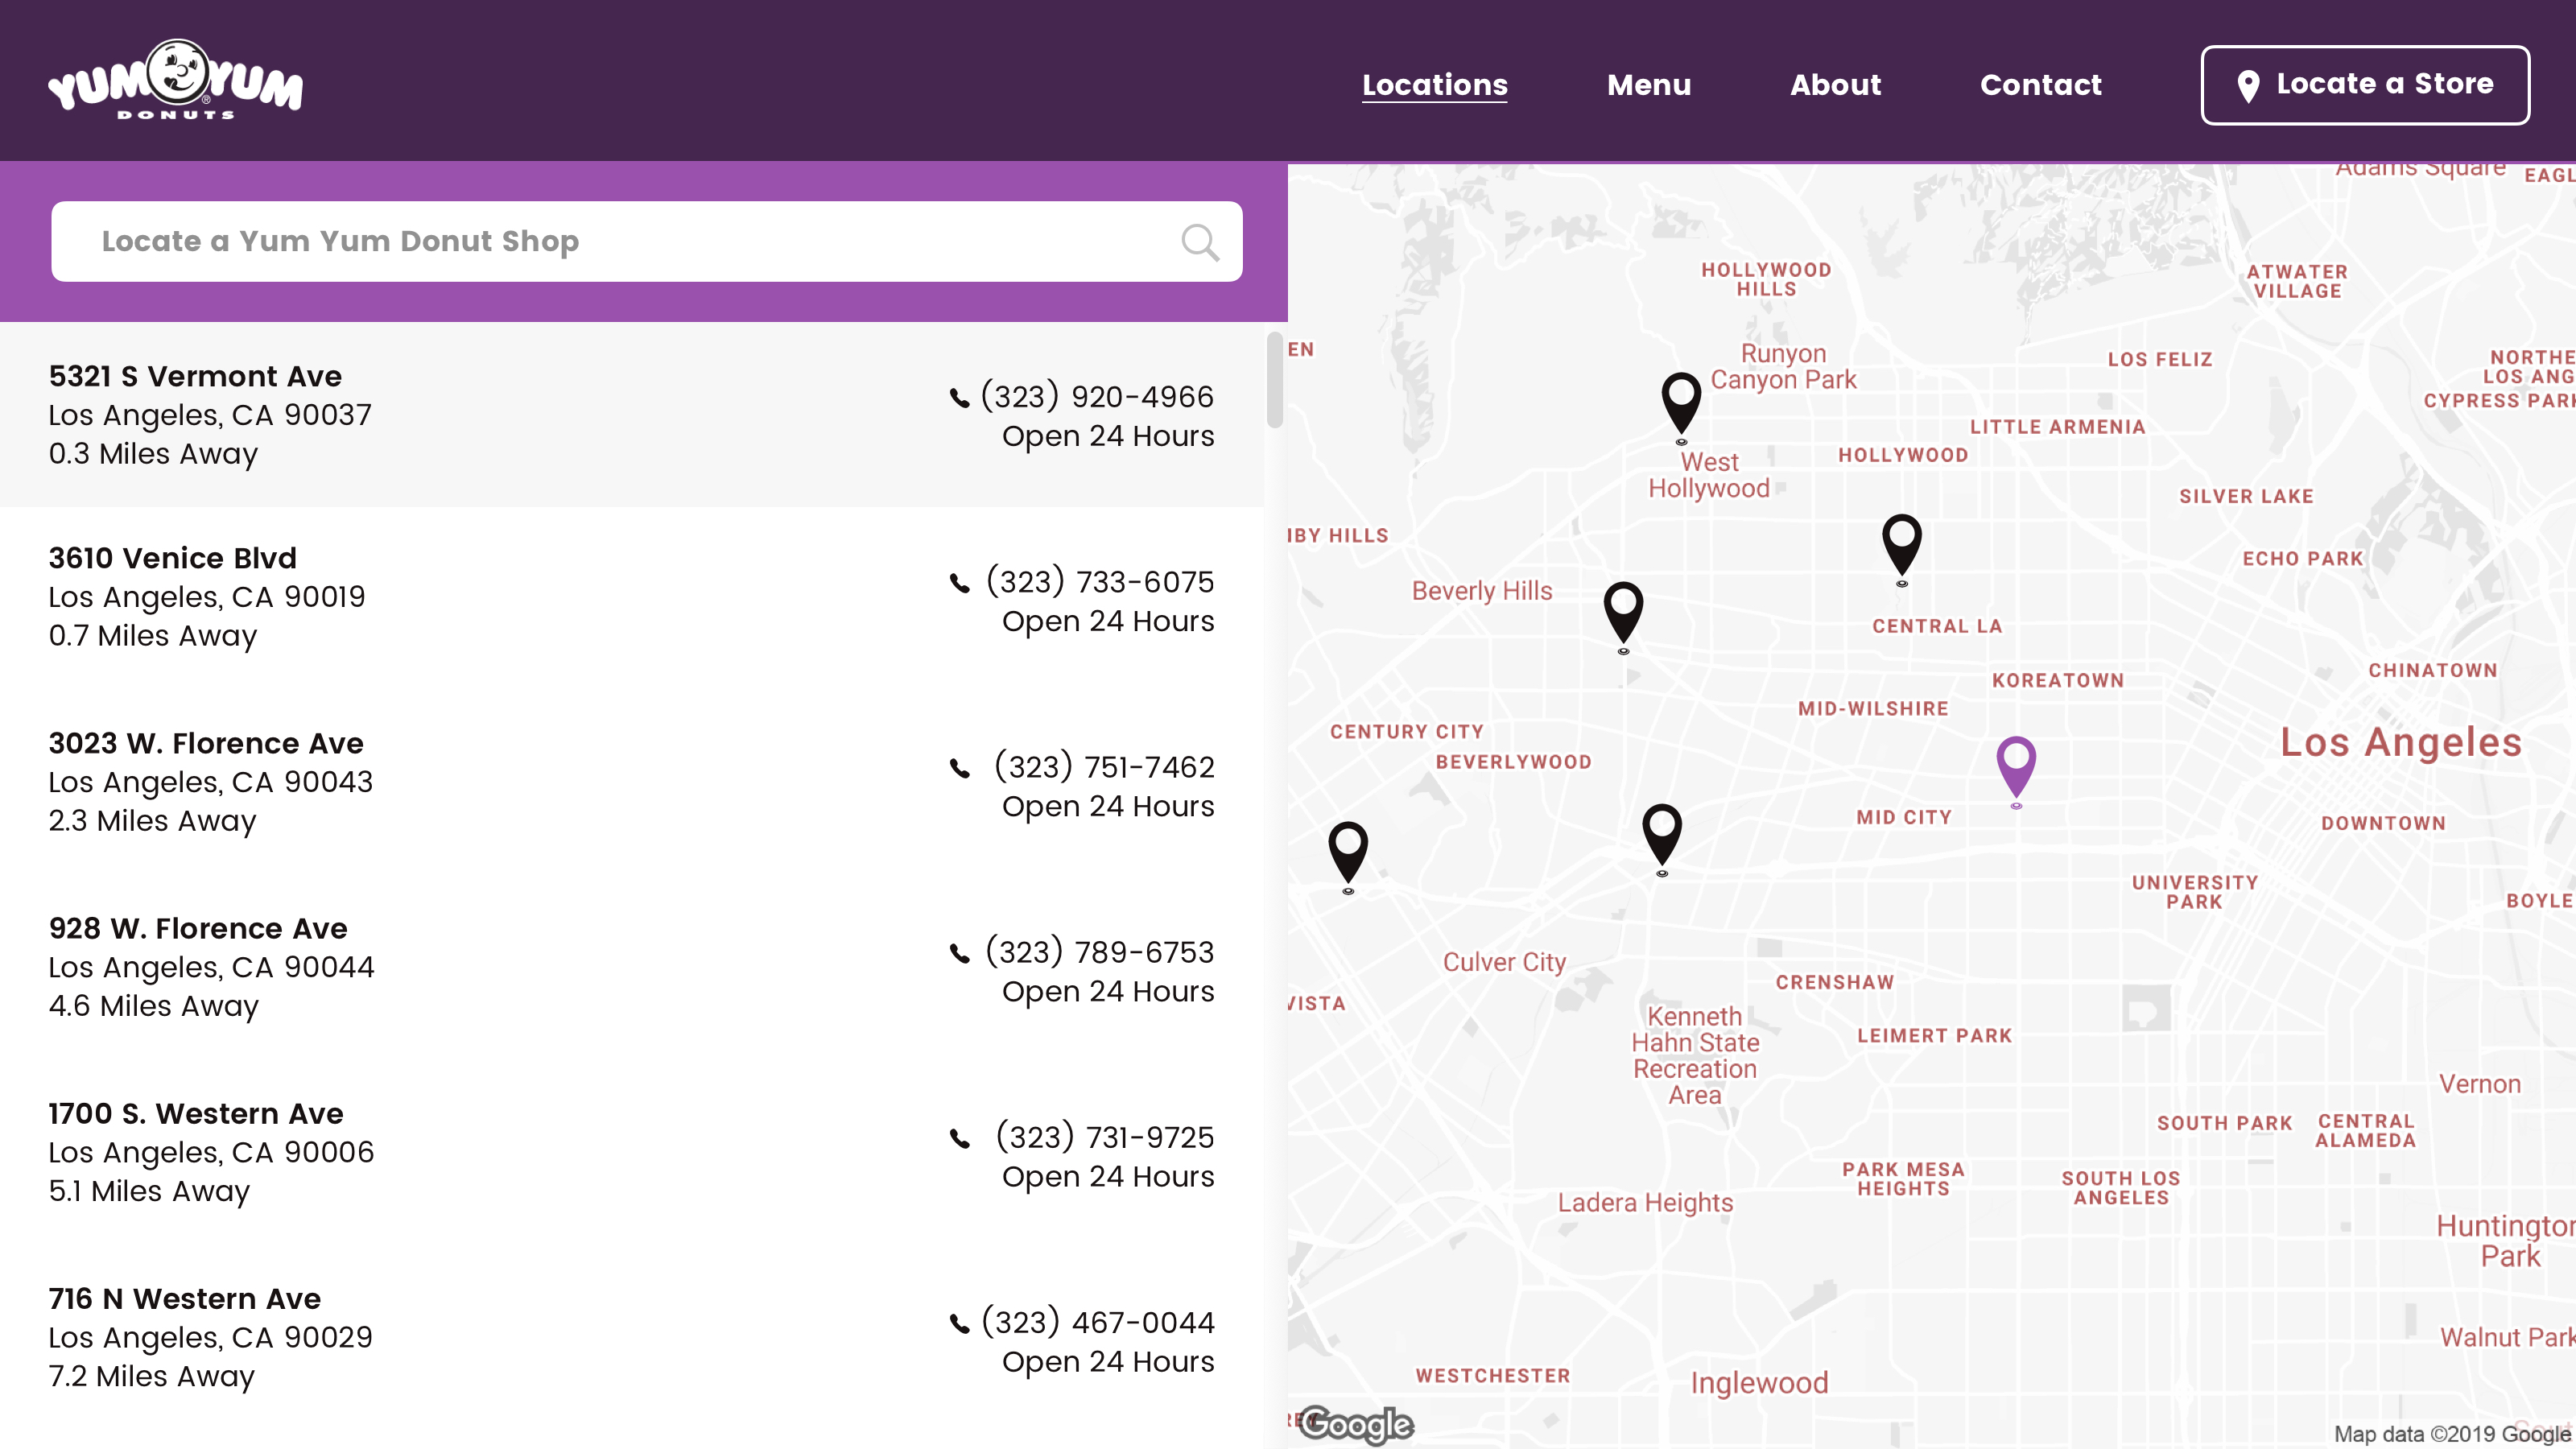The height and width of the screenshot is (1449, 2576).
Task: Open the Contact page
Action: click(2041, 85)
